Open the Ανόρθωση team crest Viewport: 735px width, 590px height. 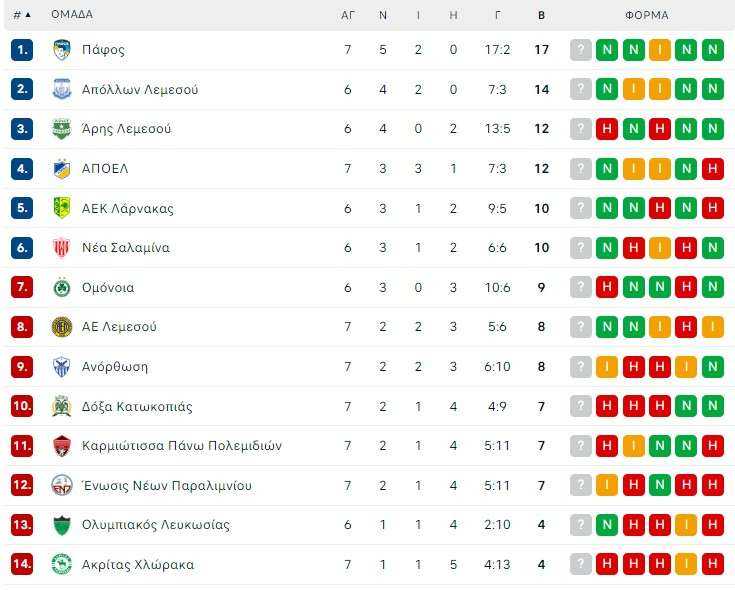click(x=61, y=366)
